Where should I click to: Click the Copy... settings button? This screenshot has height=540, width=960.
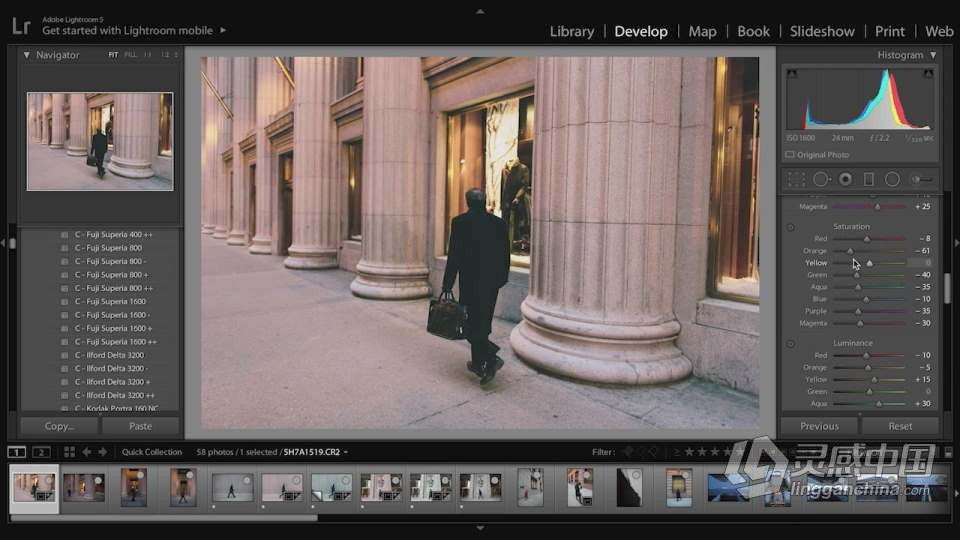[59, 426]
